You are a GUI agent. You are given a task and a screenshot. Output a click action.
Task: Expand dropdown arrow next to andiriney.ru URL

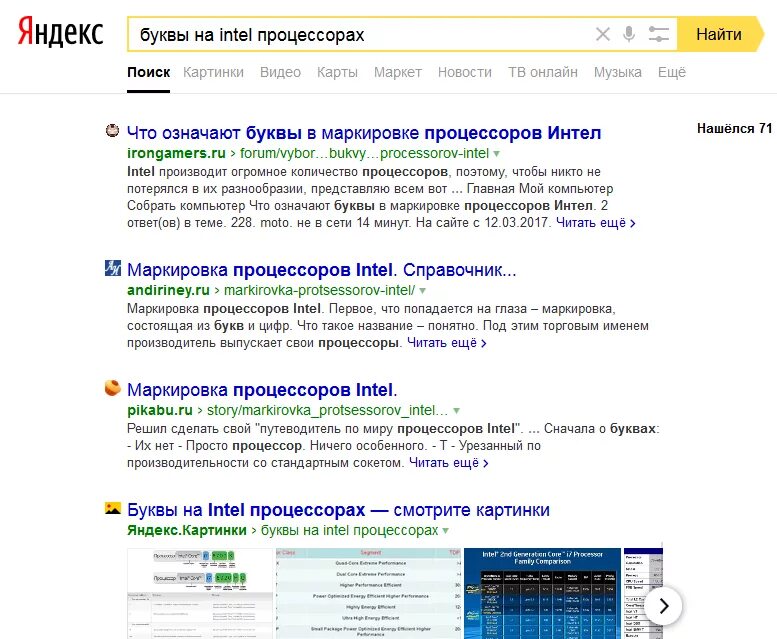coord(423,291)
